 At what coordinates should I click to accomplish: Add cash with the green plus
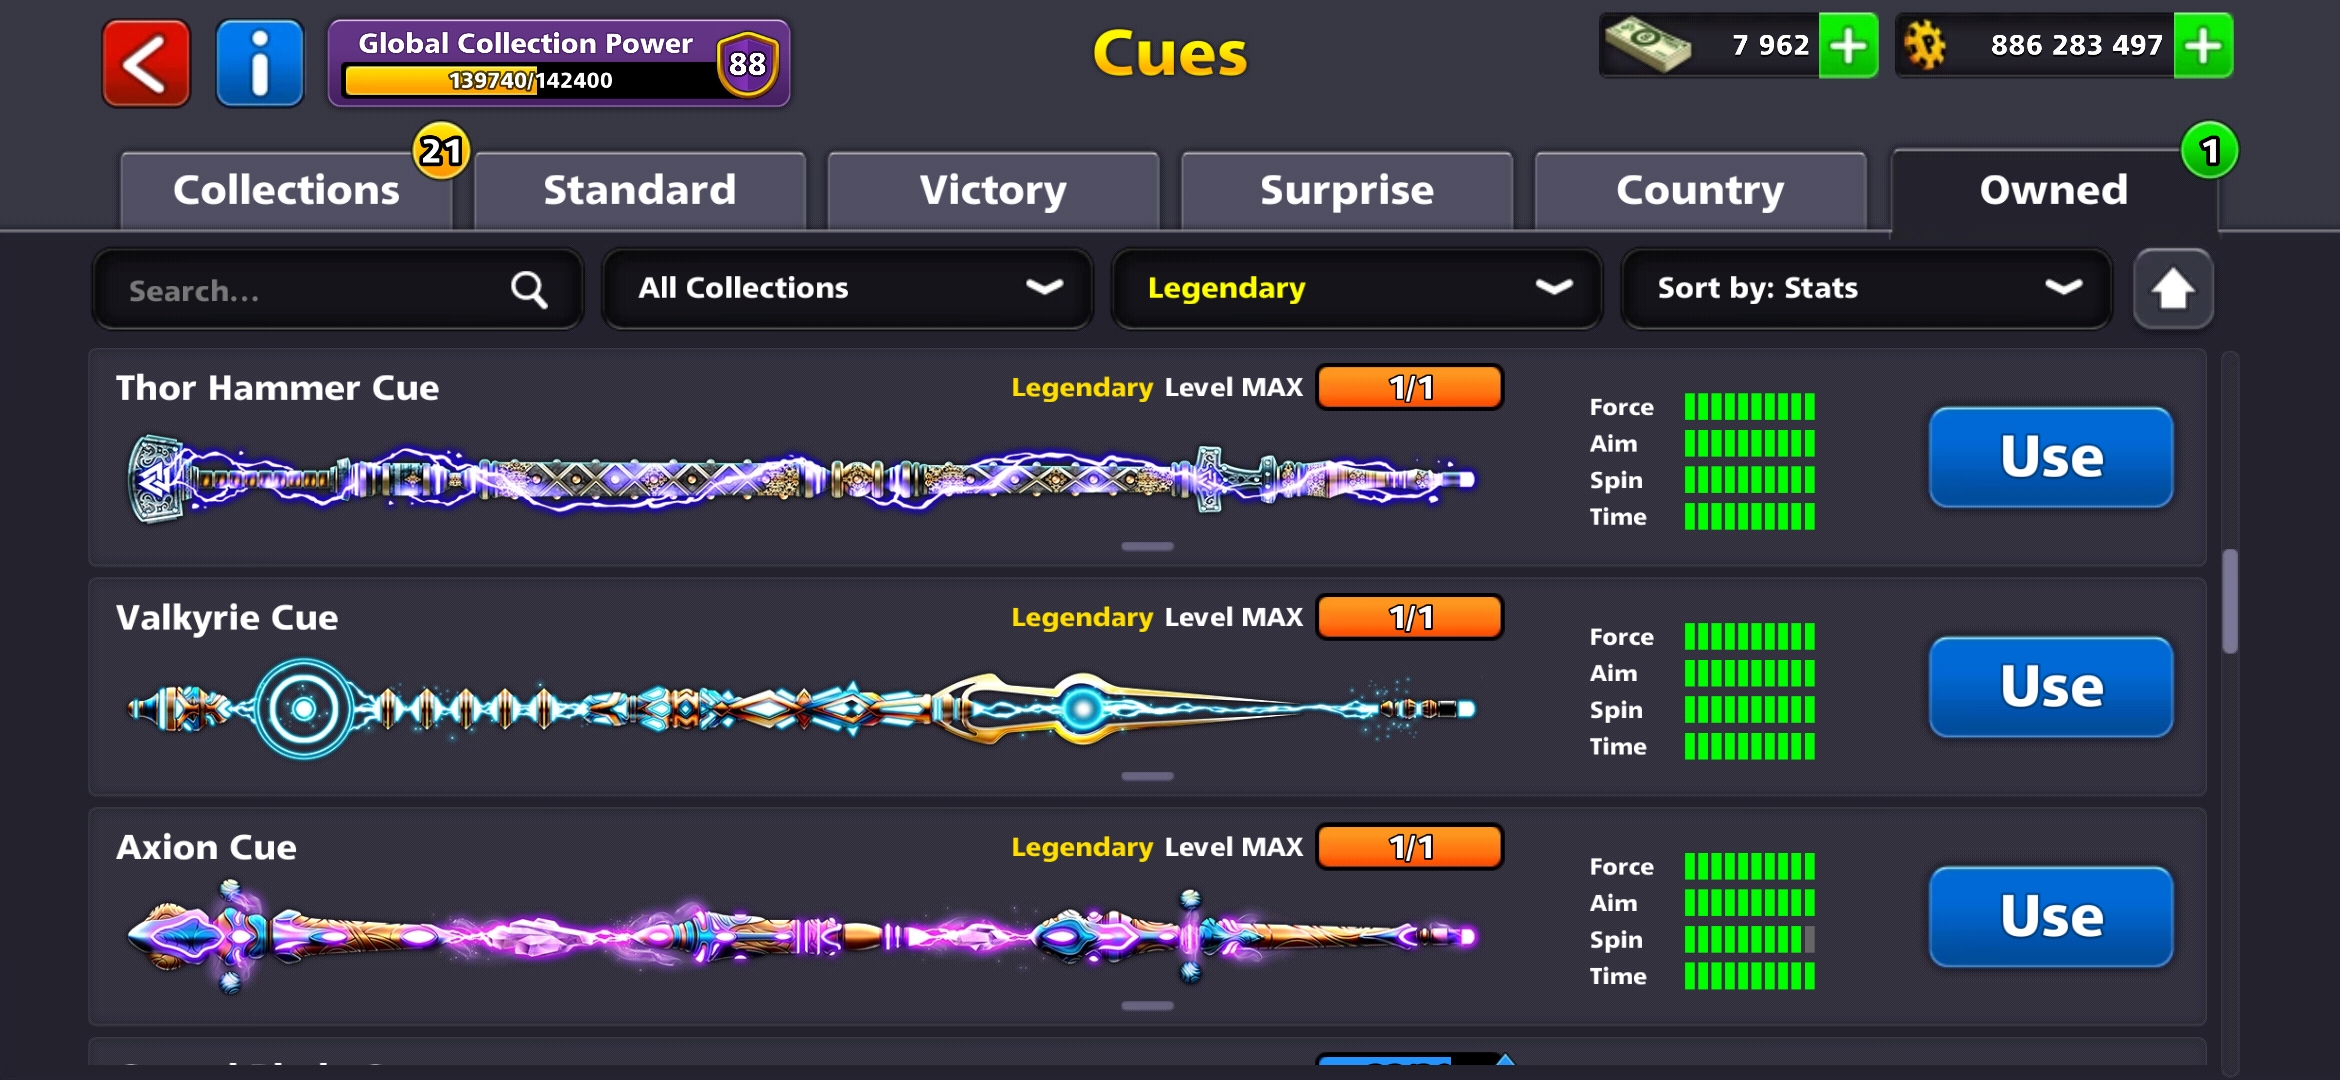tap(1848, 45)
